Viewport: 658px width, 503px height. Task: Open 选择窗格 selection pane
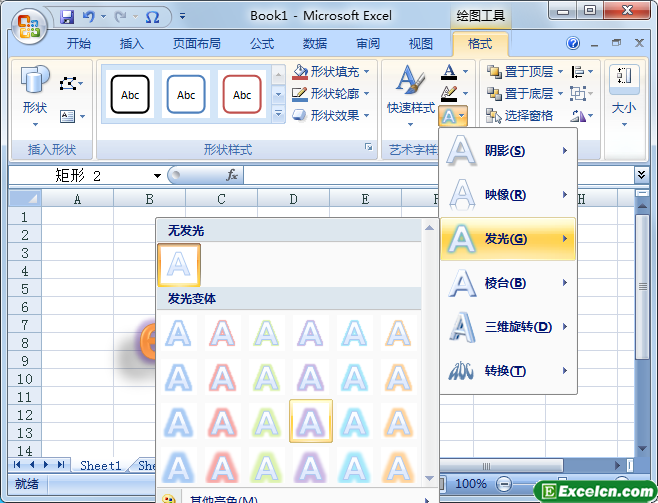pyautogui.click(x=520, y=116)
